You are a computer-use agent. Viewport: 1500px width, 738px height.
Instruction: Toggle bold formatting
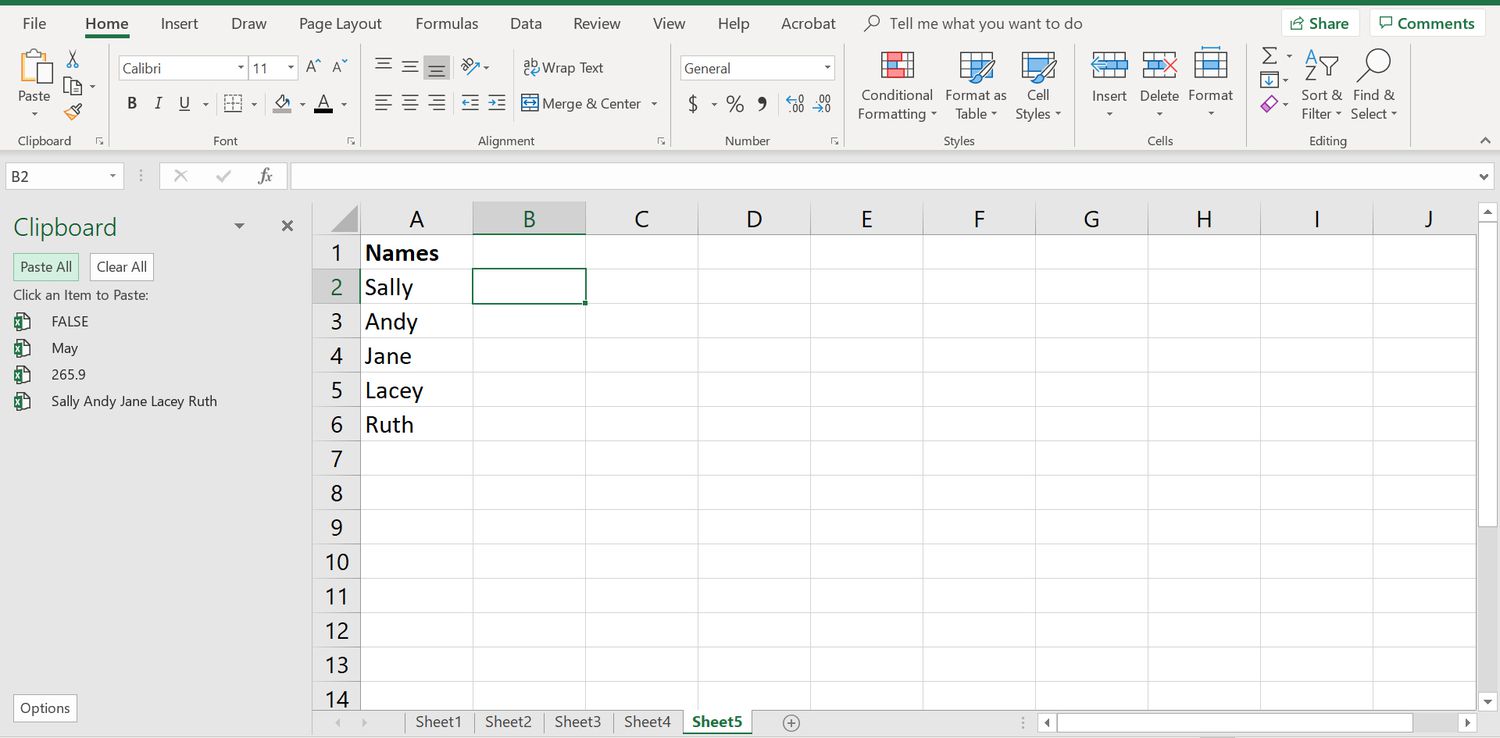(132, 104)
